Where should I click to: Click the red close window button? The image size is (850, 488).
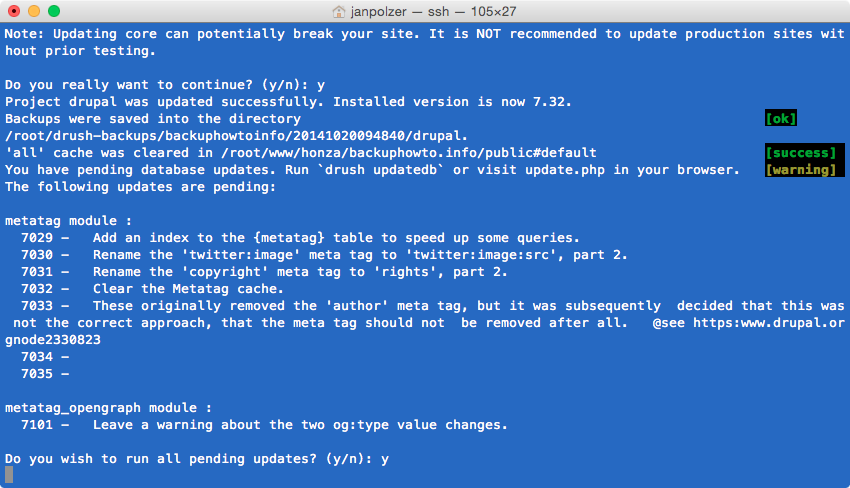(14, 11)
